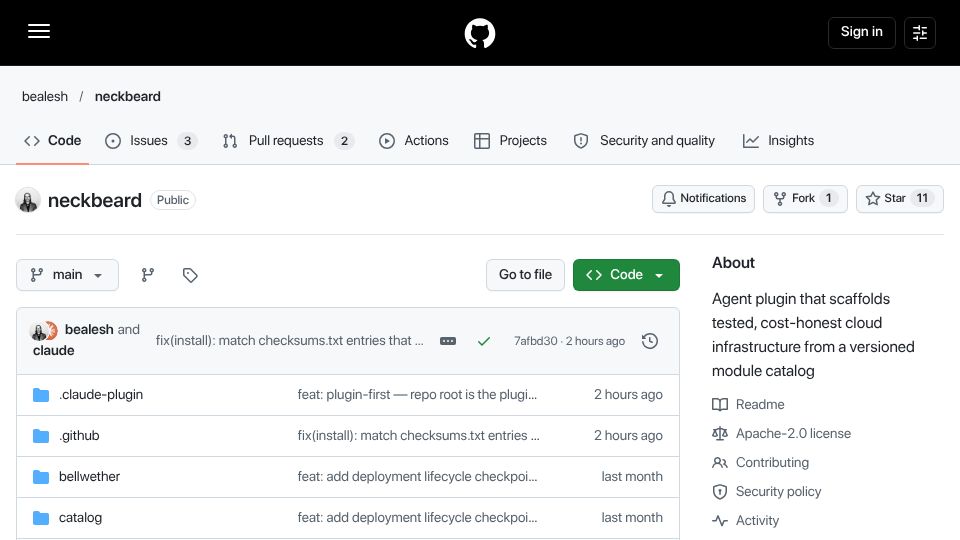Open bellwether row commit message link
The height and width of the screenshot is (540, 960).
[417, 477]
